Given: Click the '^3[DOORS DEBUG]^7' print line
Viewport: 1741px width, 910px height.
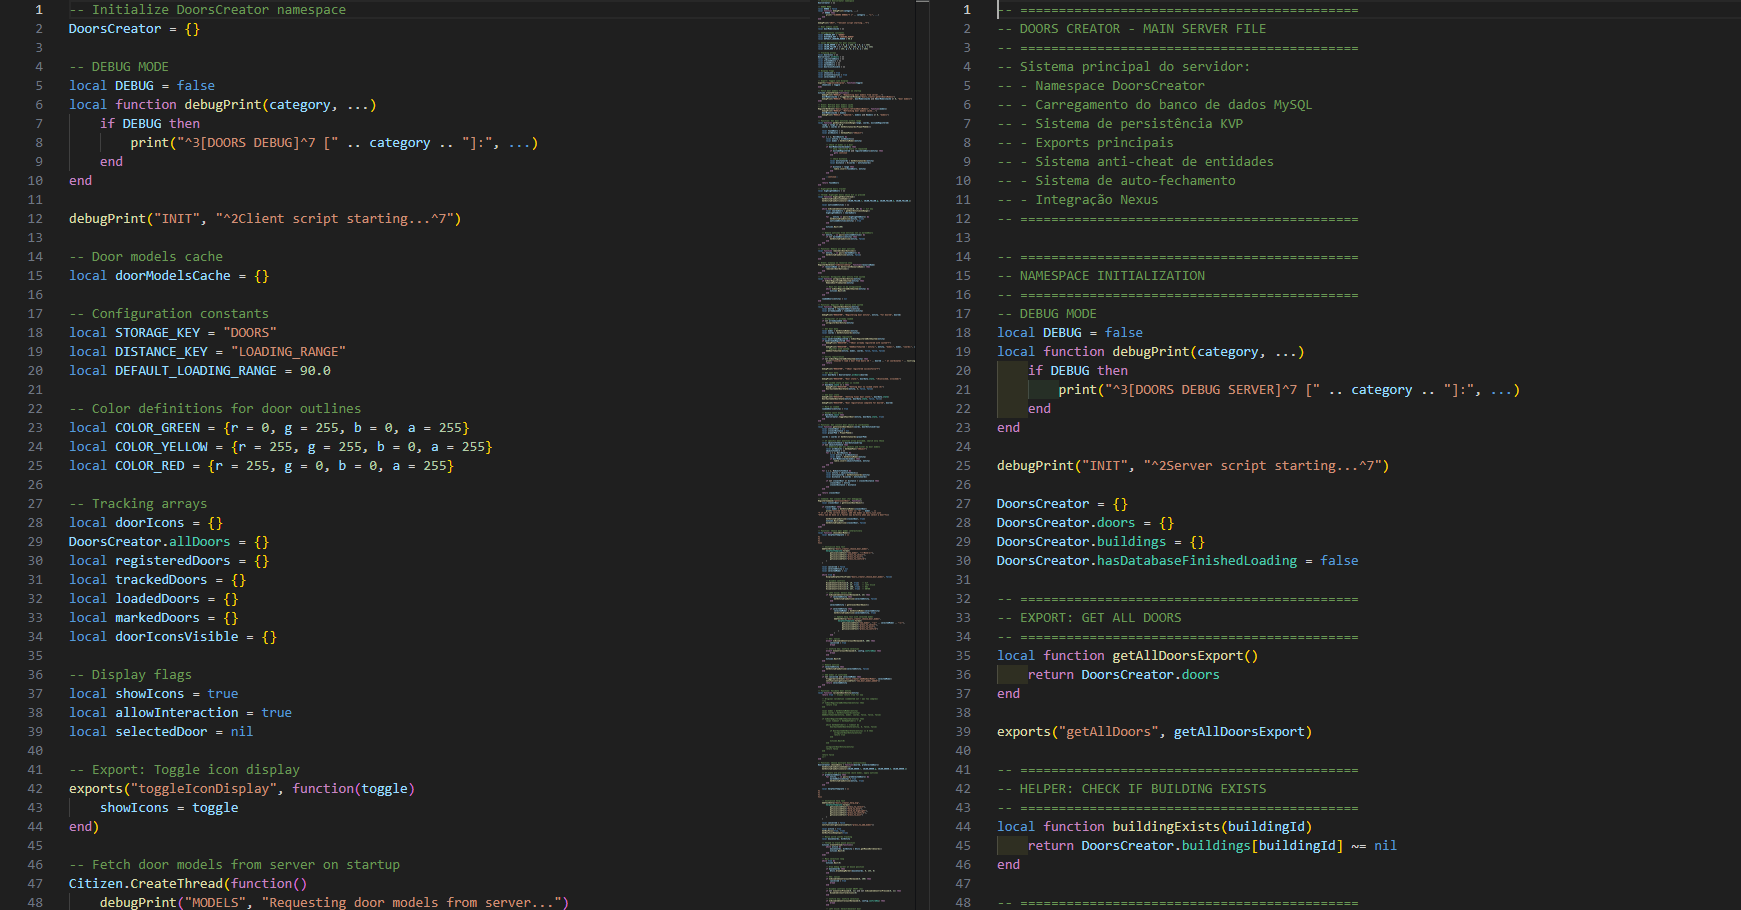Looking at the screenshot, I should tap(334, 142).
